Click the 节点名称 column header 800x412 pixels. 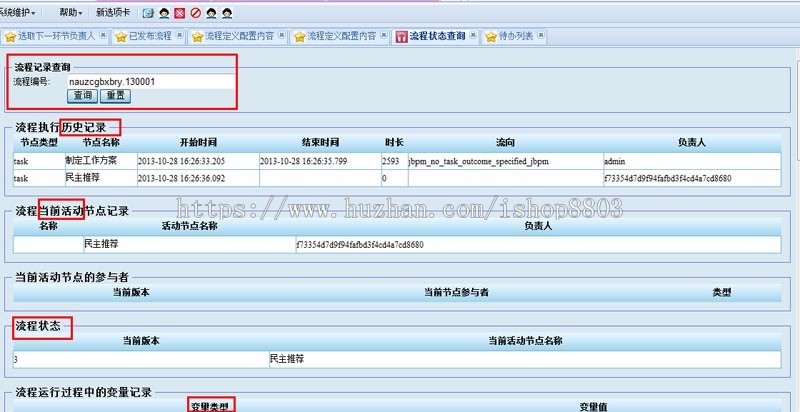point(101,142)
